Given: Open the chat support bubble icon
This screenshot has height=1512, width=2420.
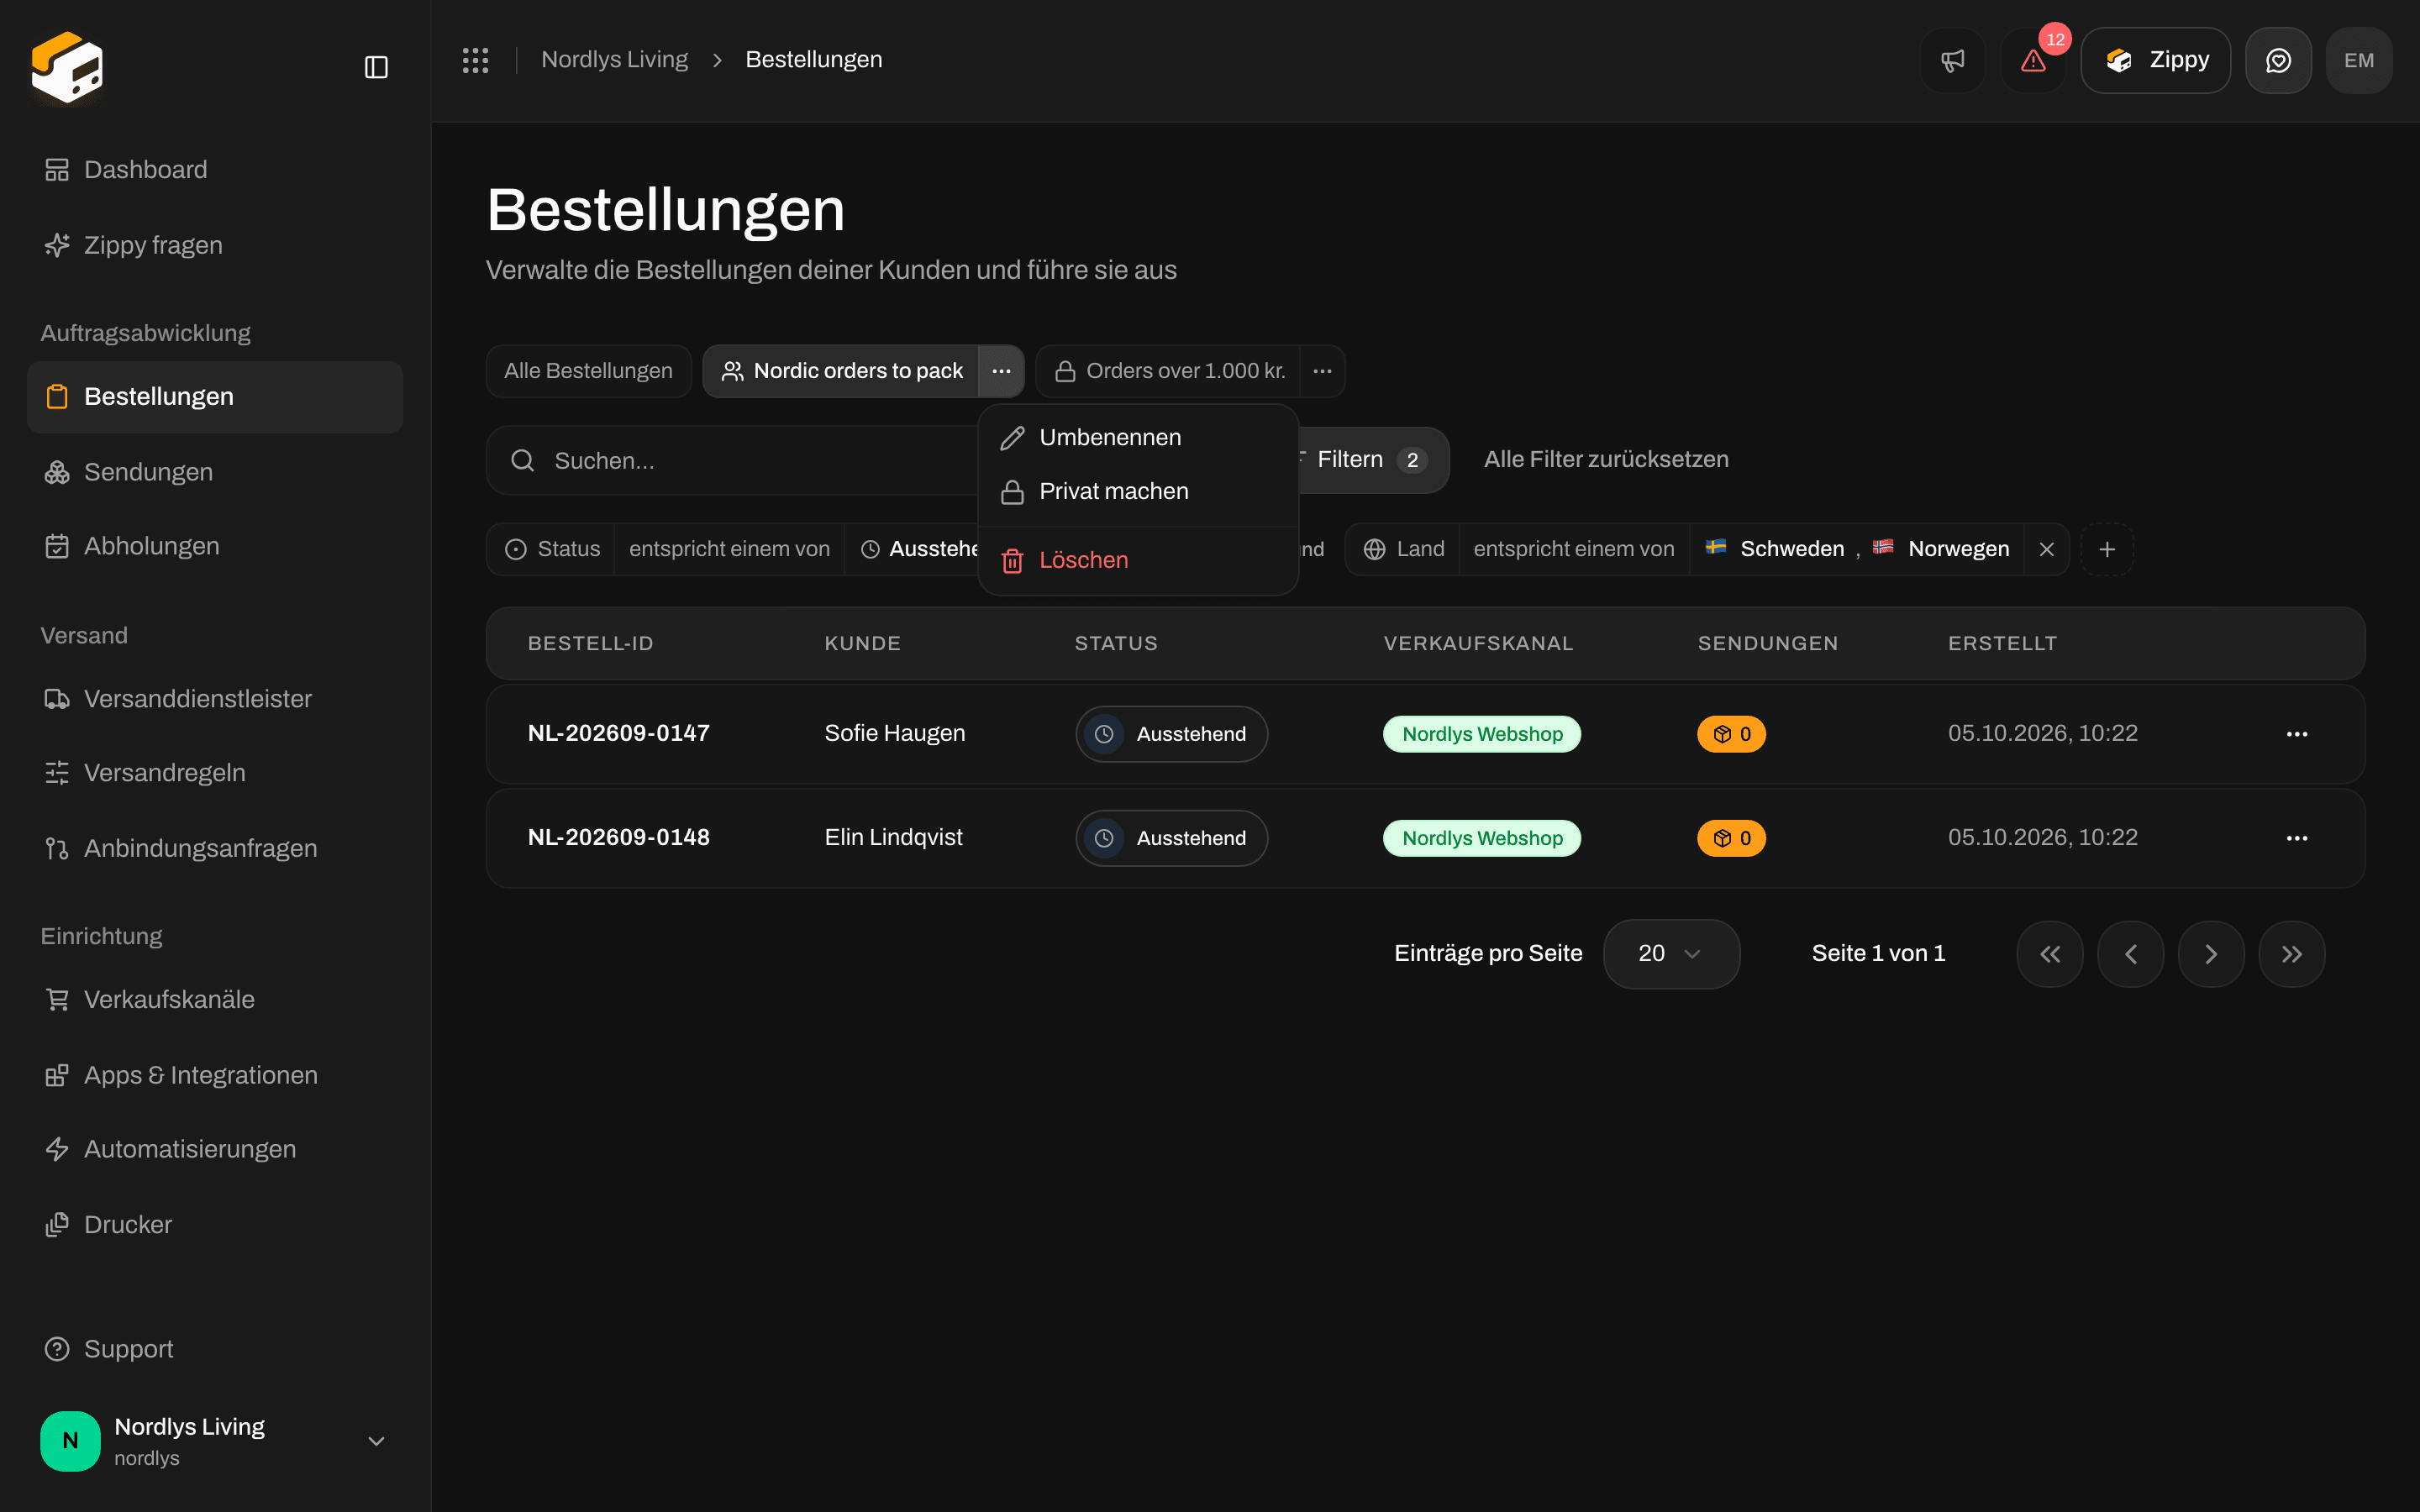Looking at the screenshot, I should 2278,60.
